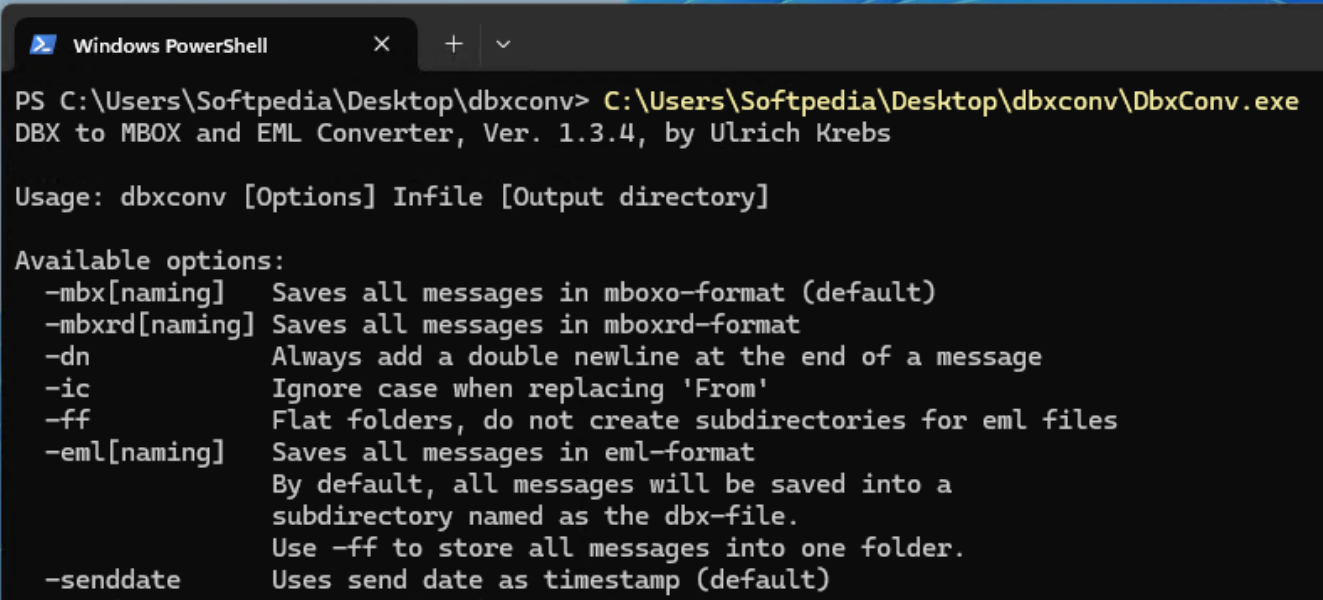Click the tab dropdown chevron arrow
Viewport: 1323px width, 600px height.
point(504,44)
